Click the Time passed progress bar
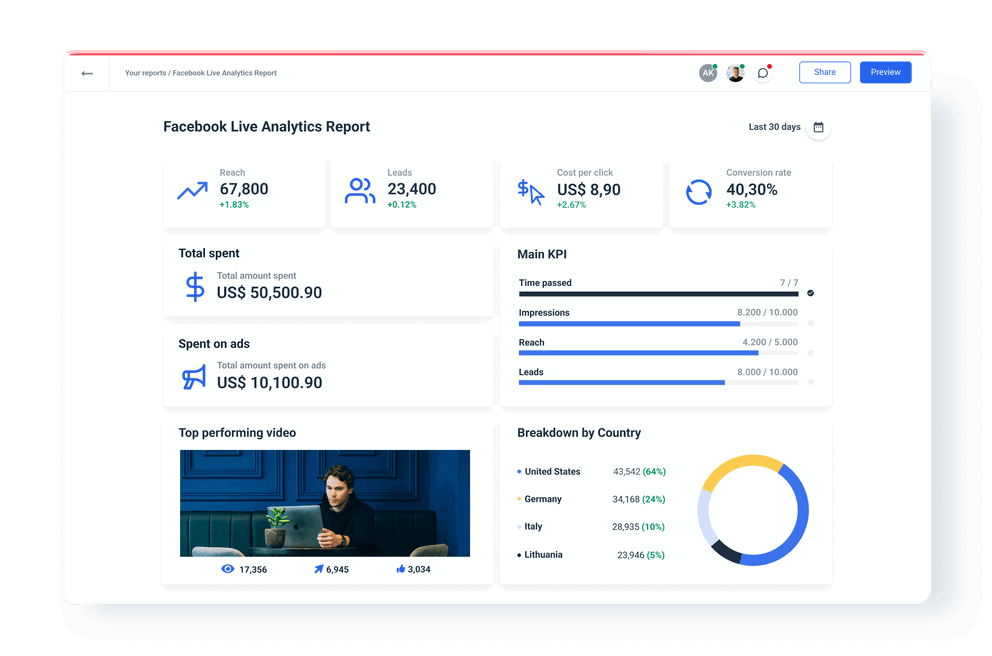 pyautogui.click(x=658, y=294)
